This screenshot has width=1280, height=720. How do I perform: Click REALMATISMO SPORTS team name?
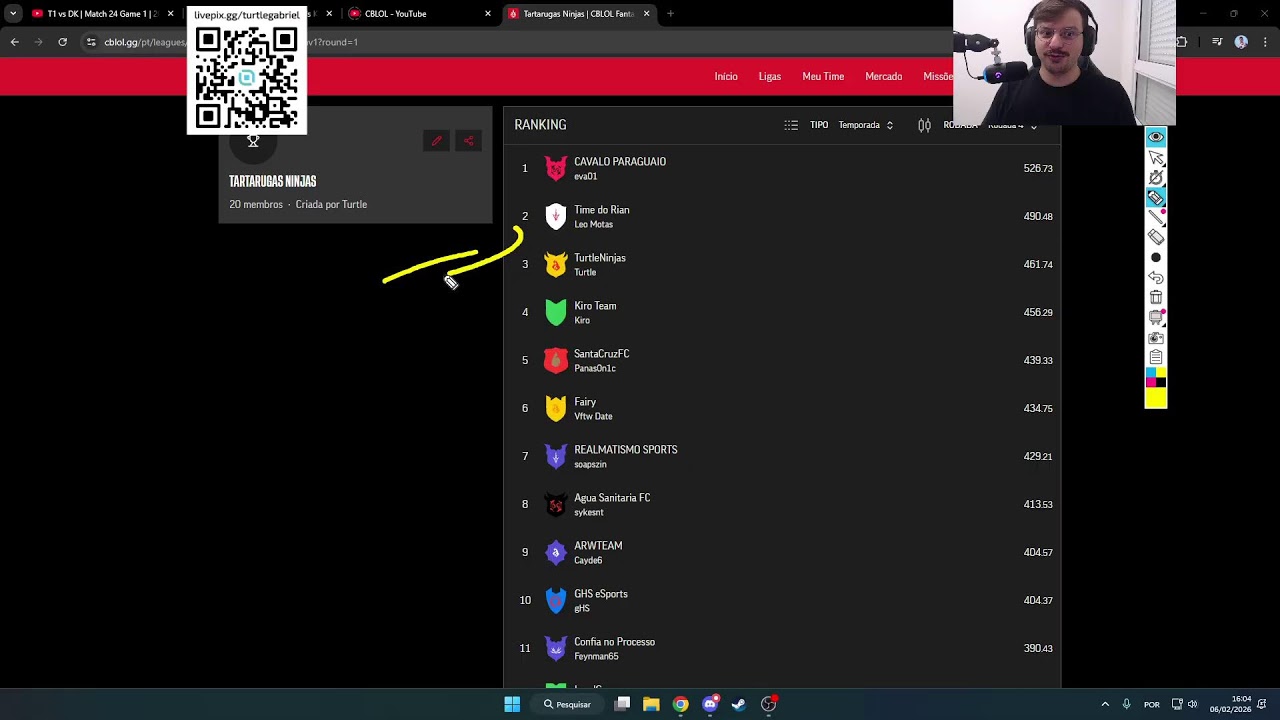click(625, 450)
